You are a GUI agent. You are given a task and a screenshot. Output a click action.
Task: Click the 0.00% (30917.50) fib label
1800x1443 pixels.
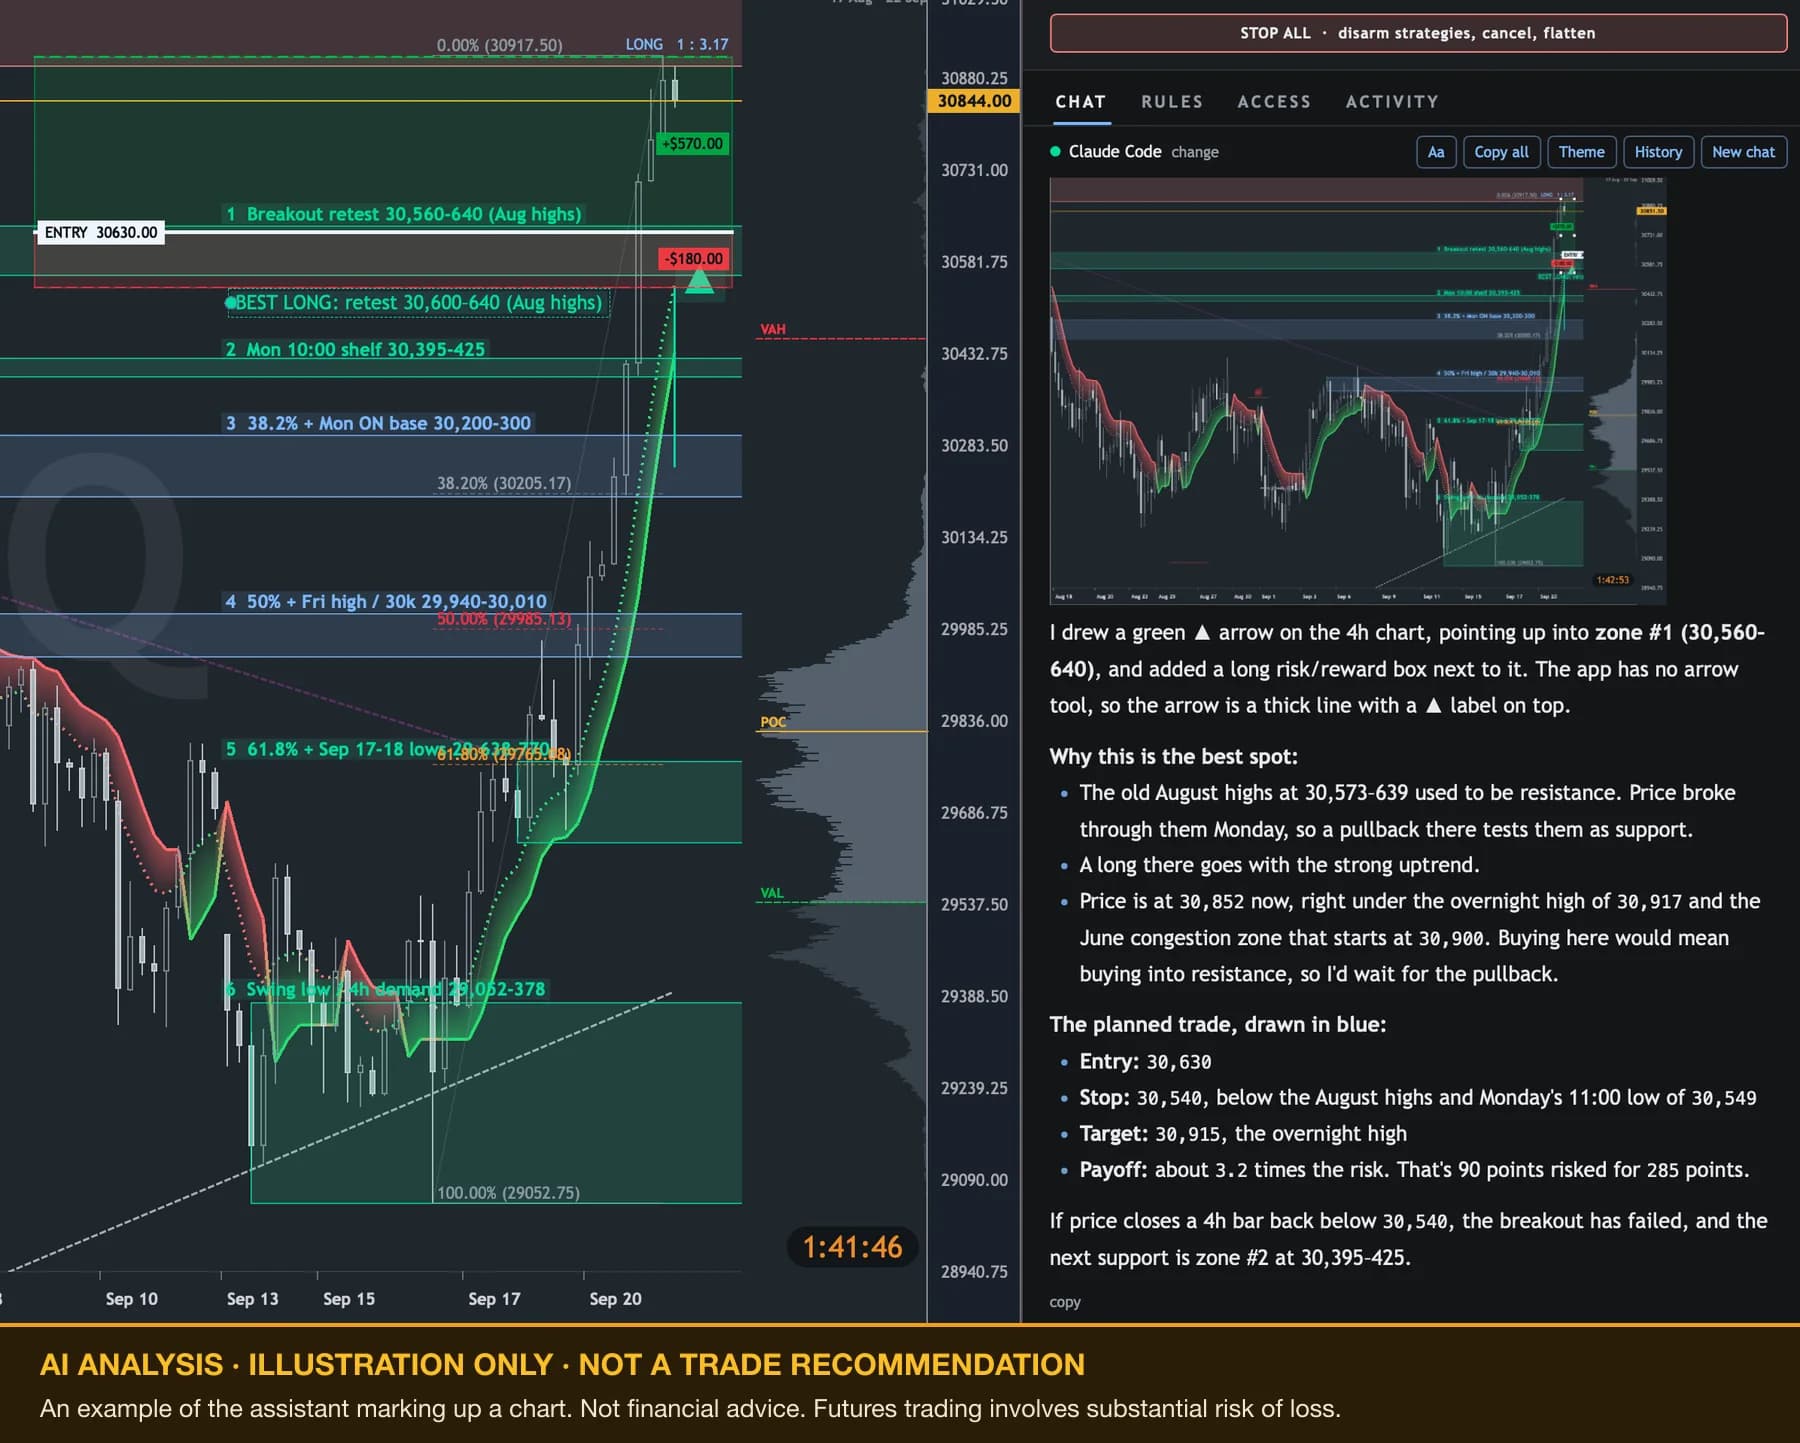pyautogui.click(x=499, y=45)
